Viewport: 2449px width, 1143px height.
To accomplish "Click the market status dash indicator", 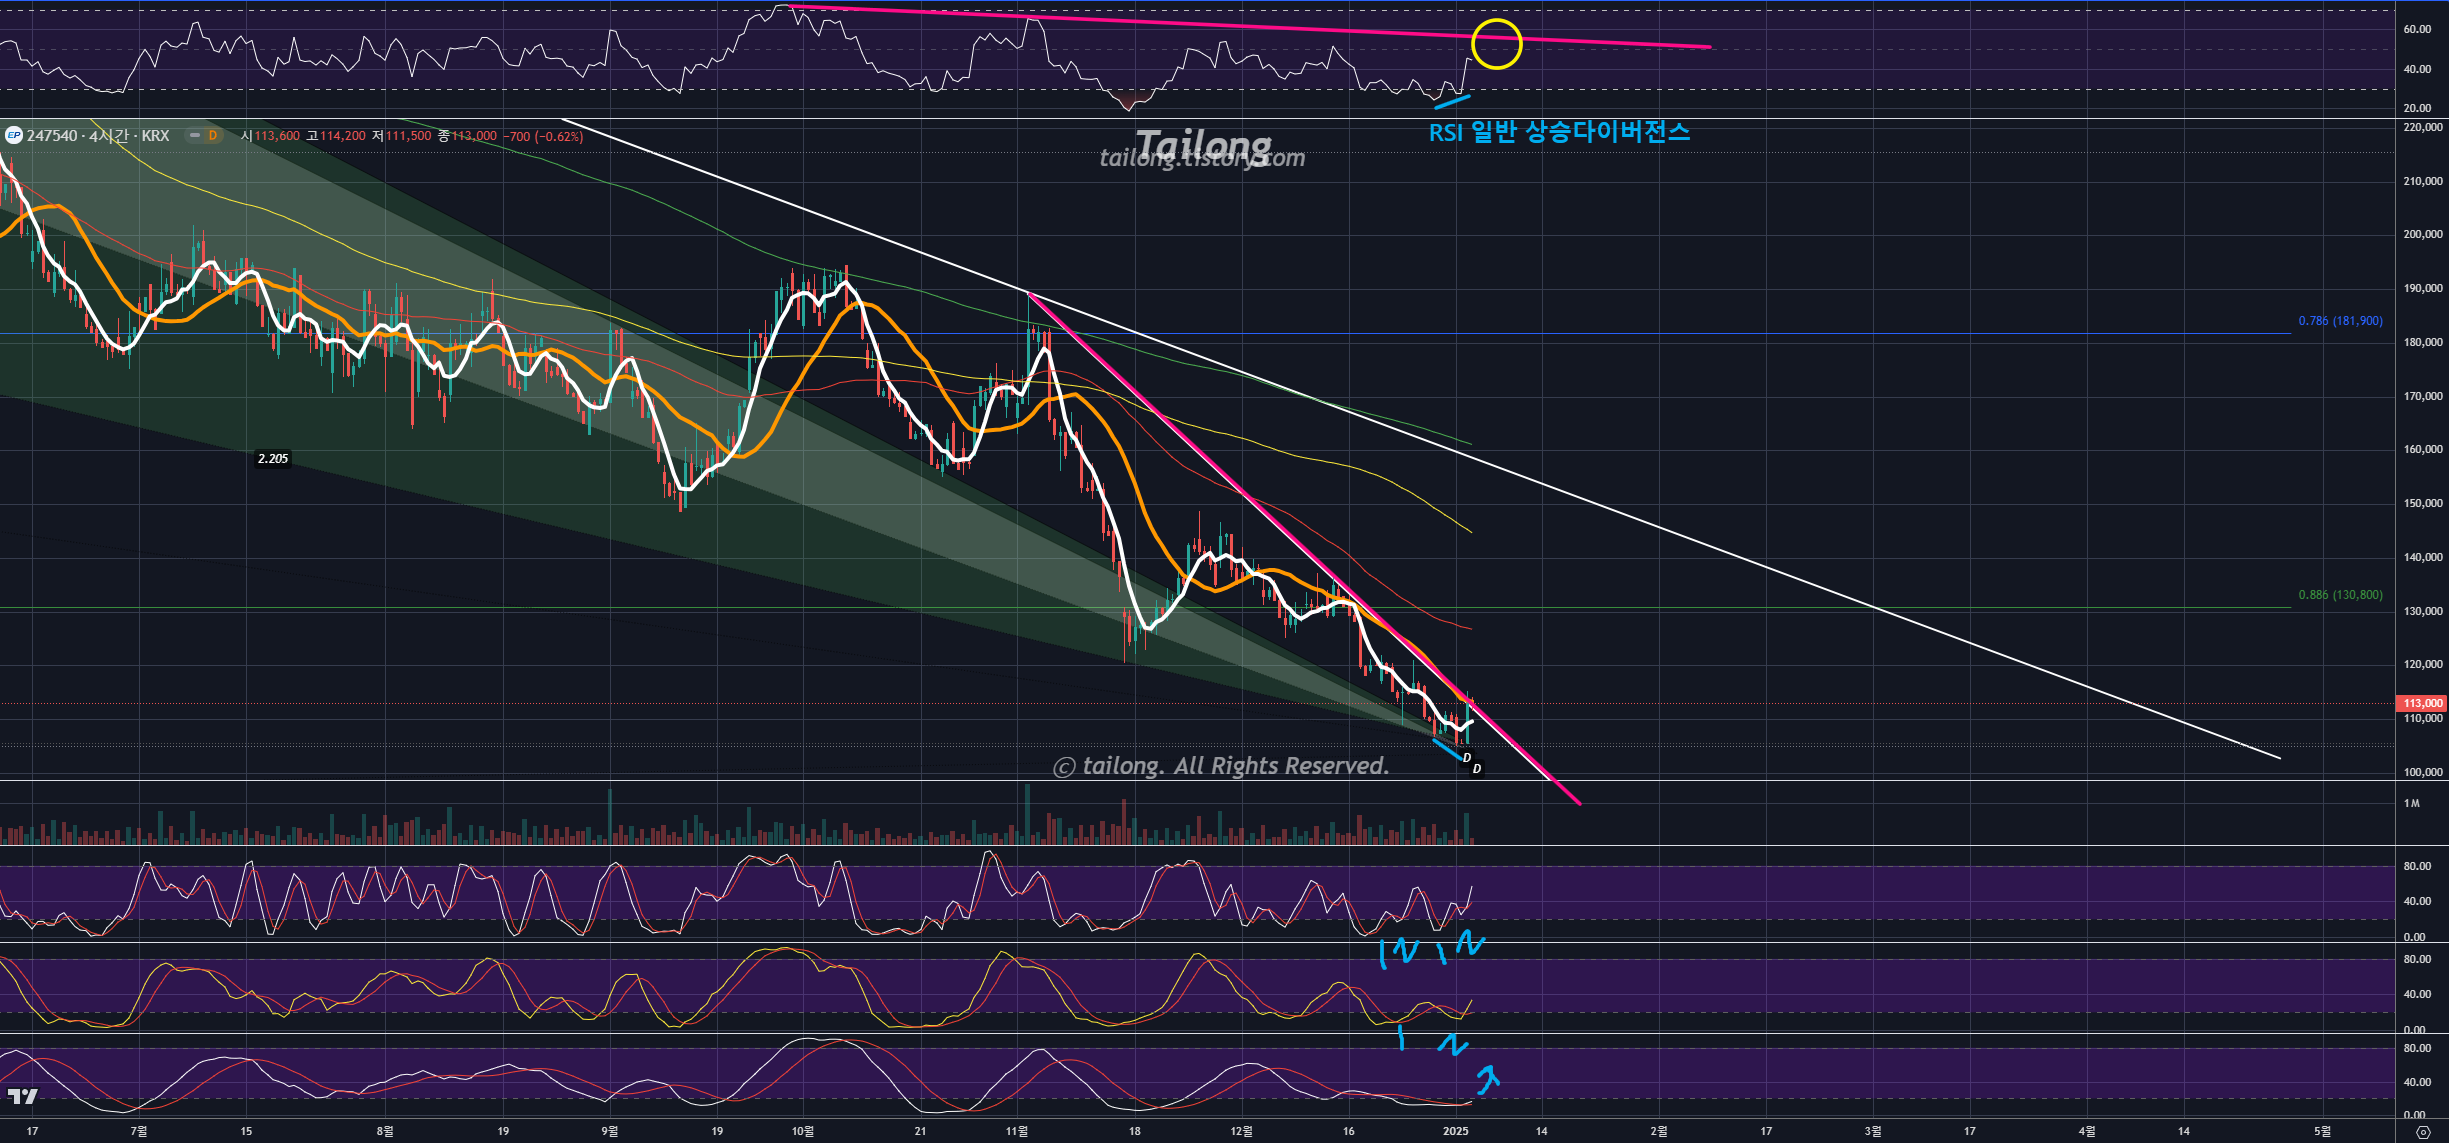I will click(195, 135).
